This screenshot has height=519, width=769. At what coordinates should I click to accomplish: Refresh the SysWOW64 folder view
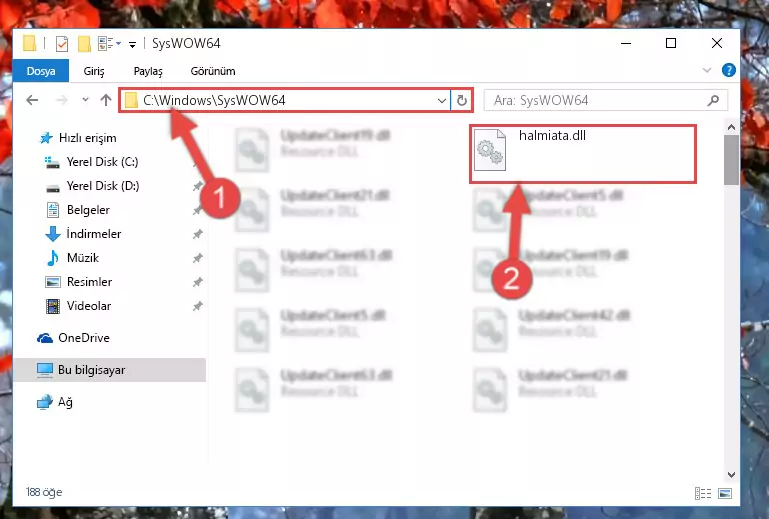click(461, 101)
